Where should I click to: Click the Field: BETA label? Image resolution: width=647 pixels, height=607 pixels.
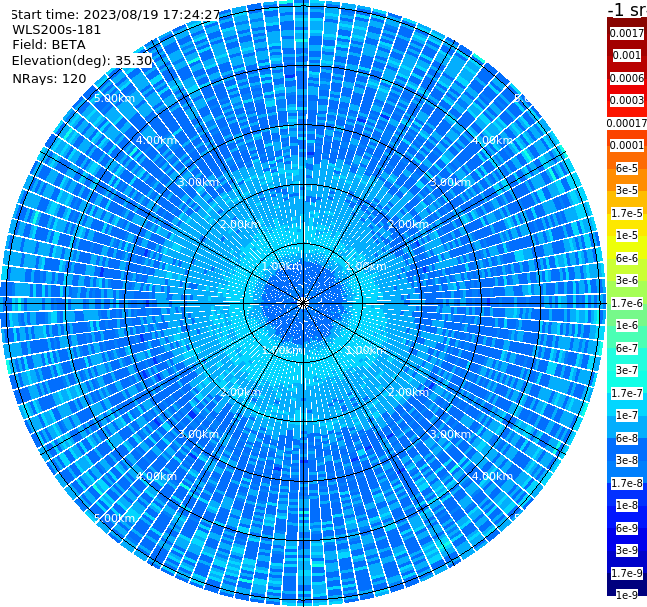click(x=49, y=45)
